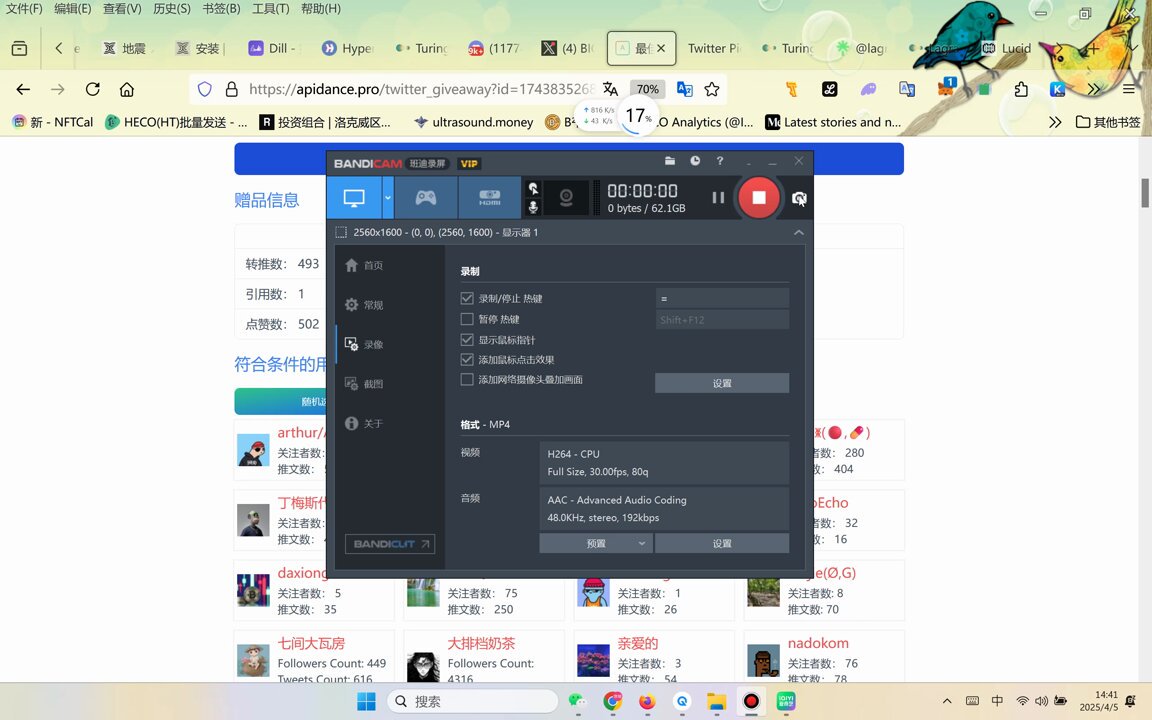Open the 工具(T) menu
Image resolution: width=1152 pixels, height=720 pixels.
(x=270, y=9)
